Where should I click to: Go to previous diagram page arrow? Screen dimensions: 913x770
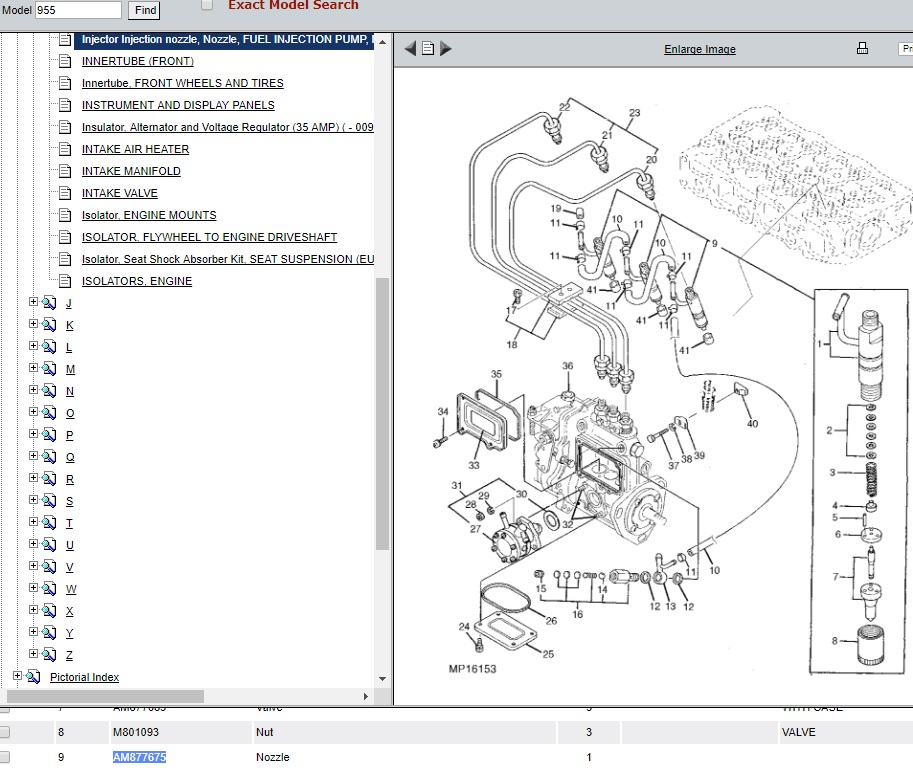click(410, 48)
